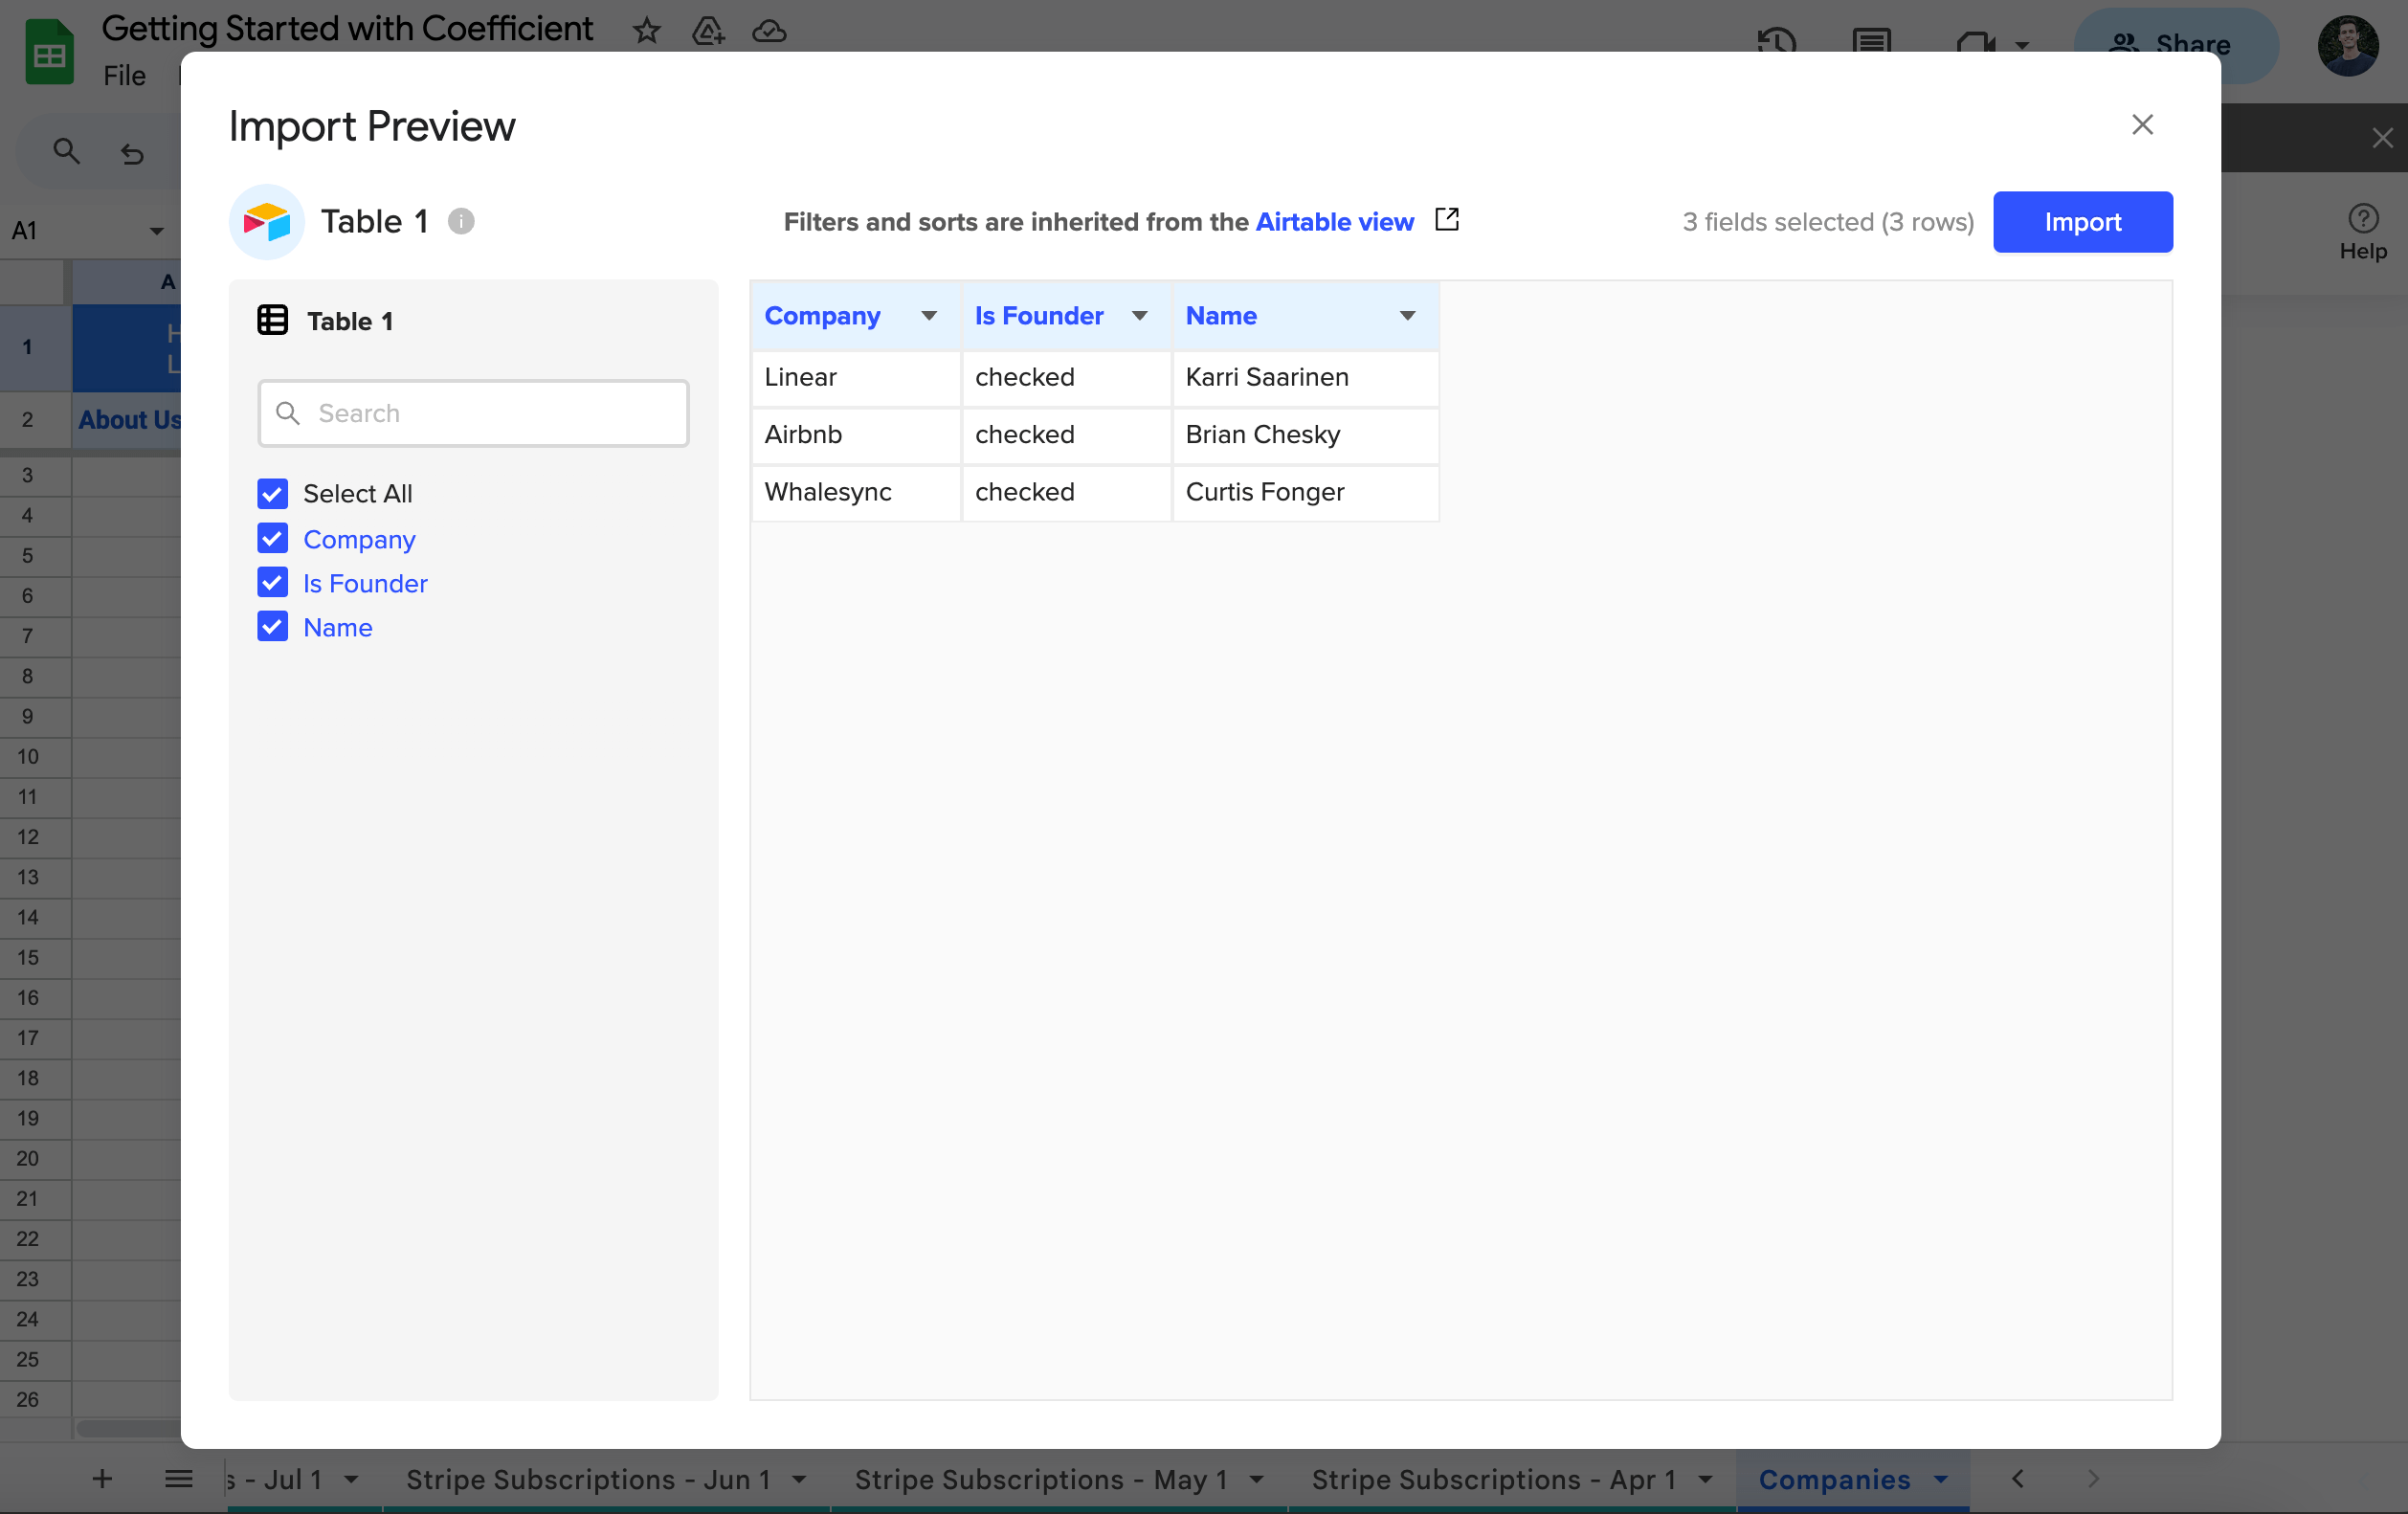The height and width of the screenshot is (1514, 2408).
Task: Open the File menu
Action: (125, 76)
